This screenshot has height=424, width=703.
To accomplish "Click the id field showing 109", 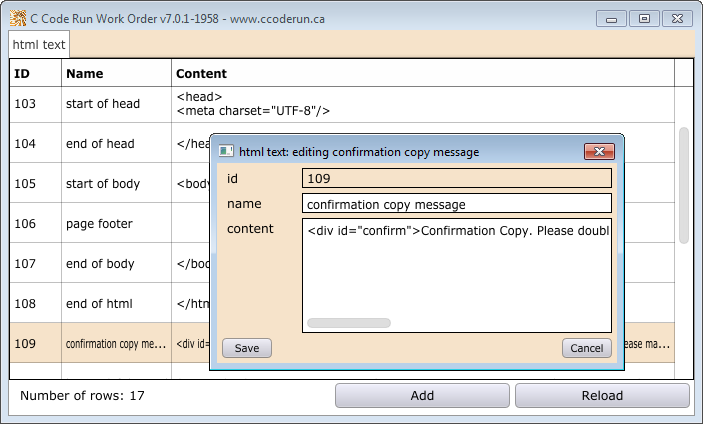I will pyautogui.click(x=456, y=178).
